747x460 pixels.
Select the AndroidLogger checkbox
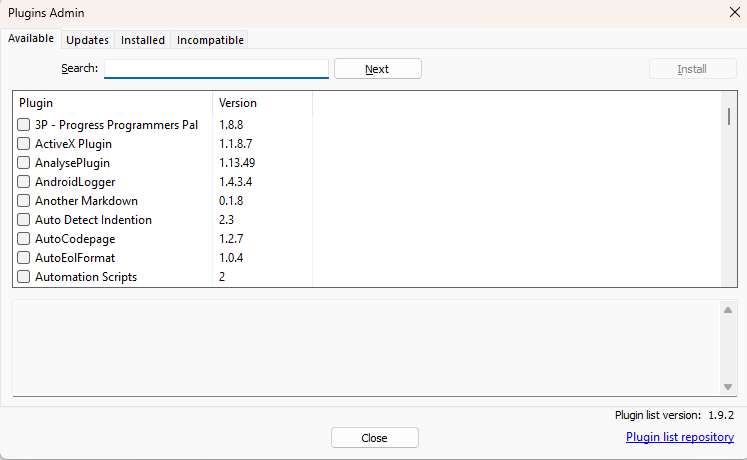point(24,182)
